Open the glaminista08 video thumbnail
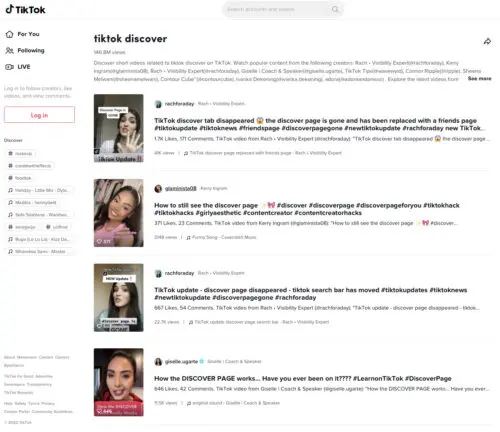Image resolution: width=500 pixels, height=432 pixels. [119, 213]
